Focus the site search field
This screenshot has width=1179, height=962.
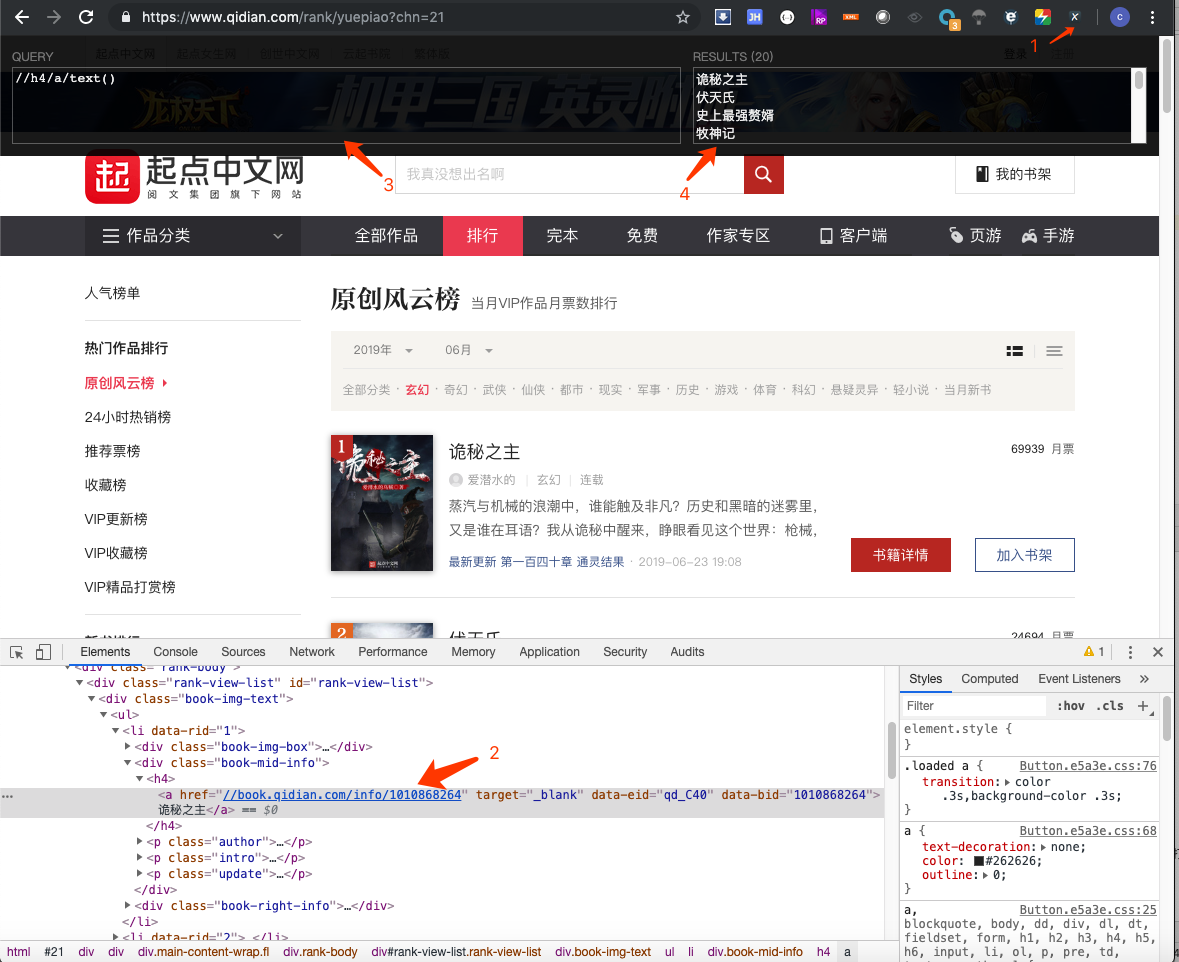pyautogui.click(x=570, y=174)
